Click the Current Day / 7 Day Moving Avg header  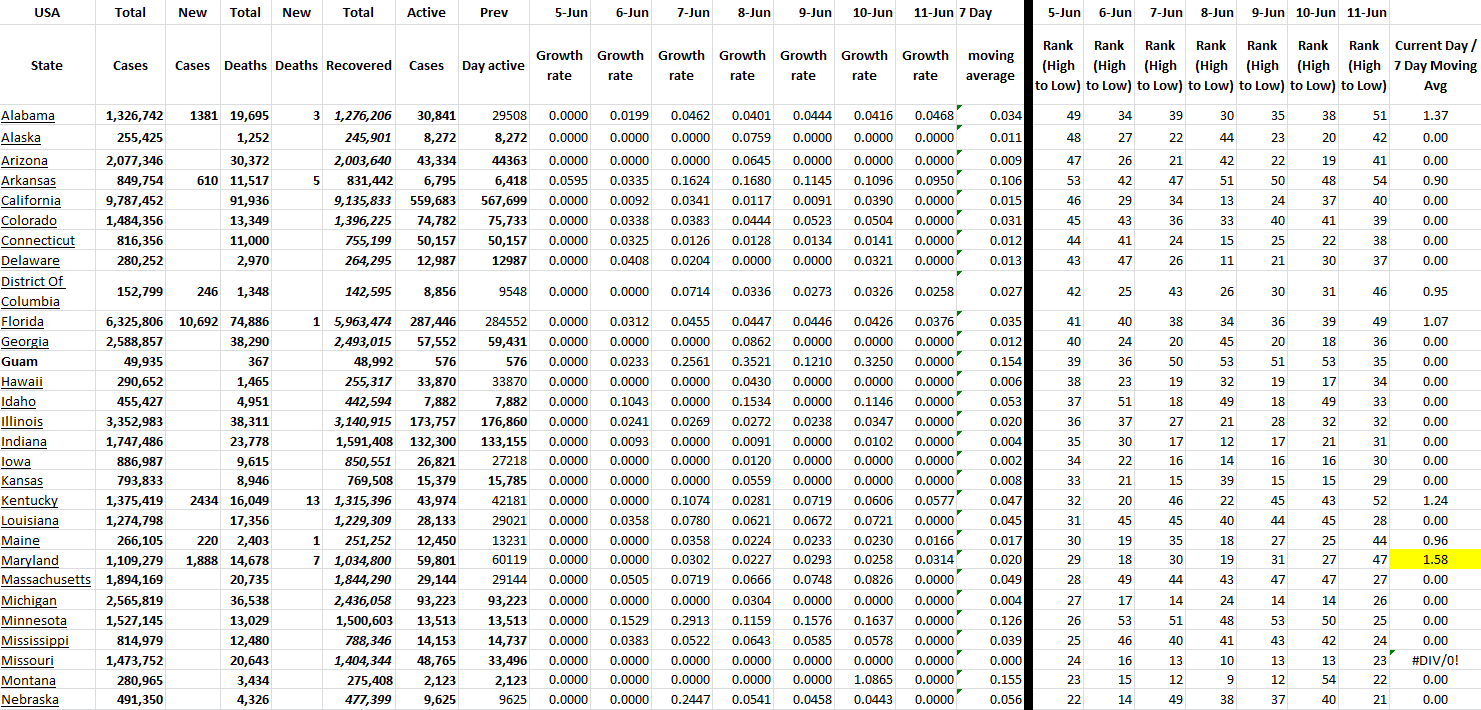pyautogui.click(x=1434, y=66)
